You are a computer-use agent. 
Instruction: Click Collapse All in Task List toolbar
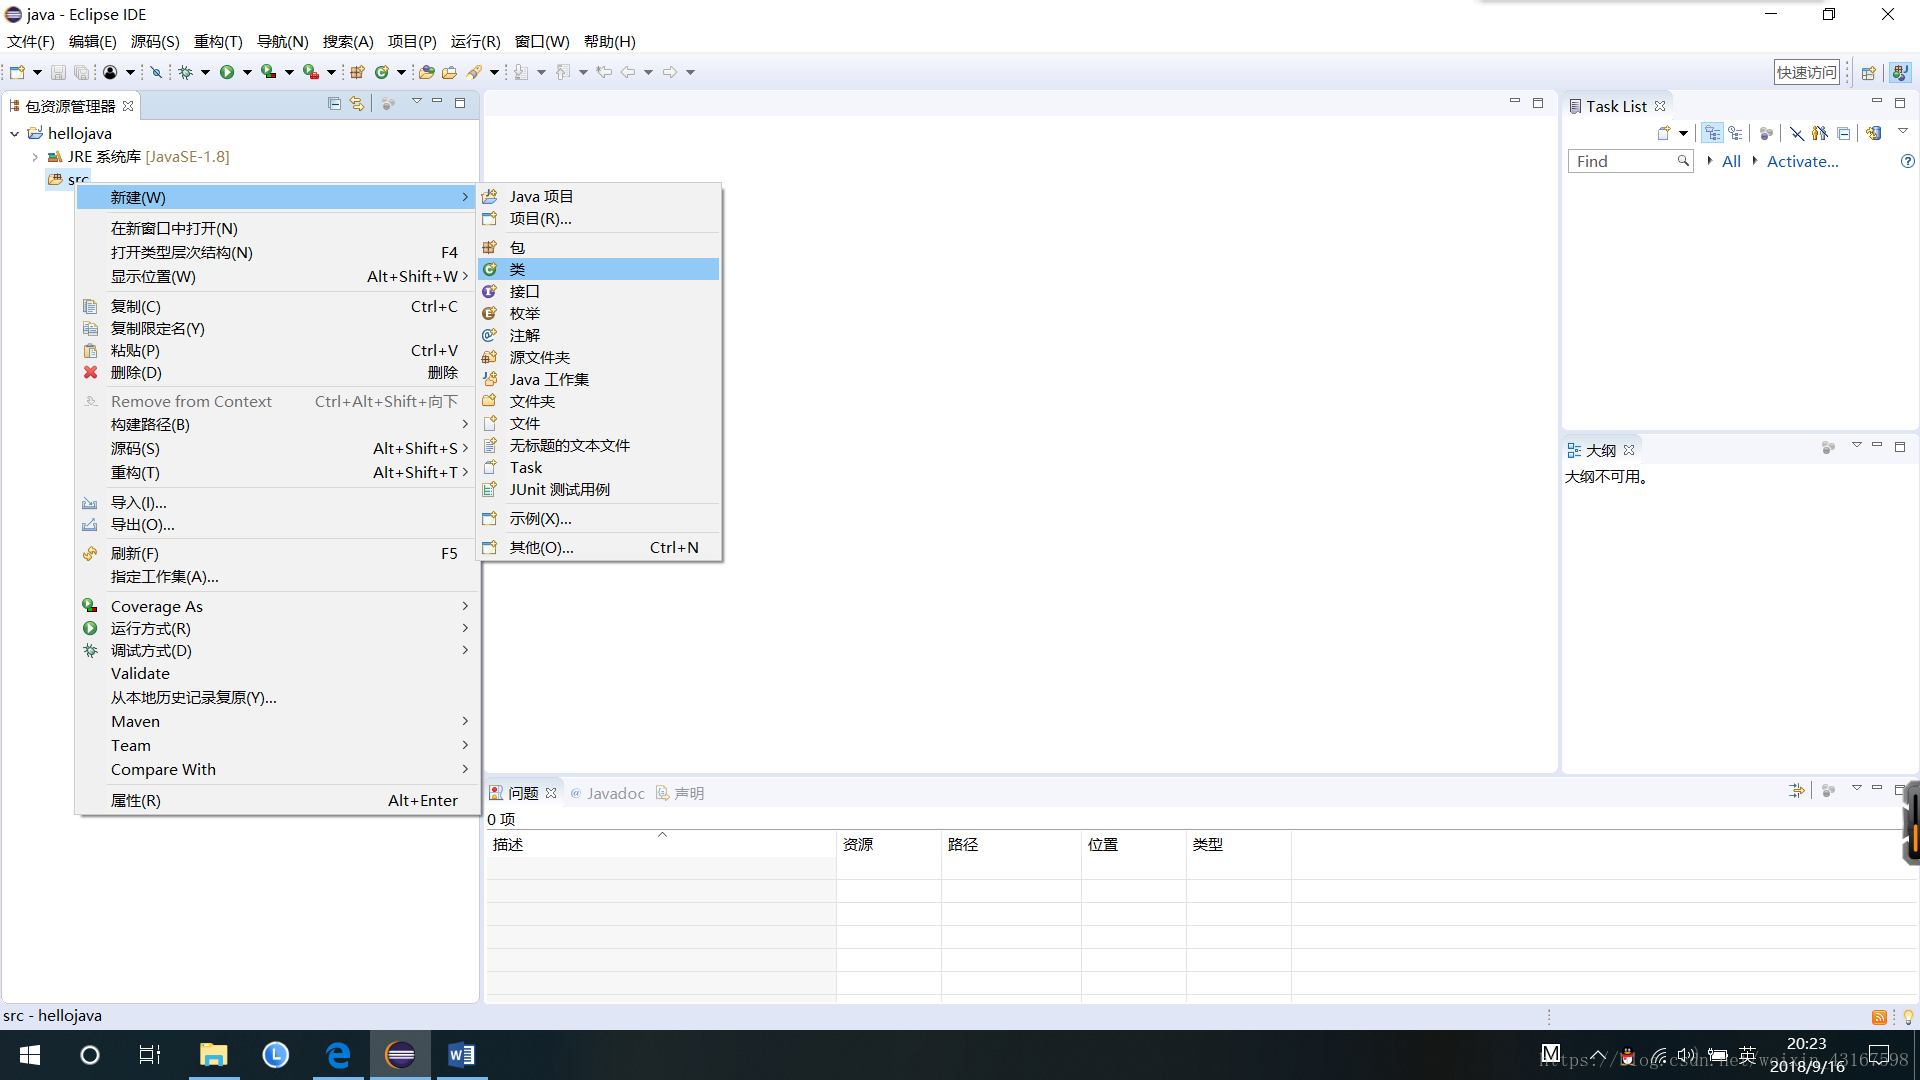point(1844,133)
